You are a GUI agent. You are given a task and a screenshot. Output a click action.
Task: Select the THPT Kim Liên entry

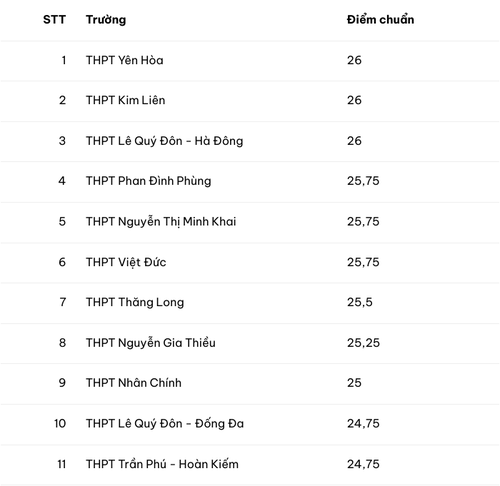tap(126, 100)
